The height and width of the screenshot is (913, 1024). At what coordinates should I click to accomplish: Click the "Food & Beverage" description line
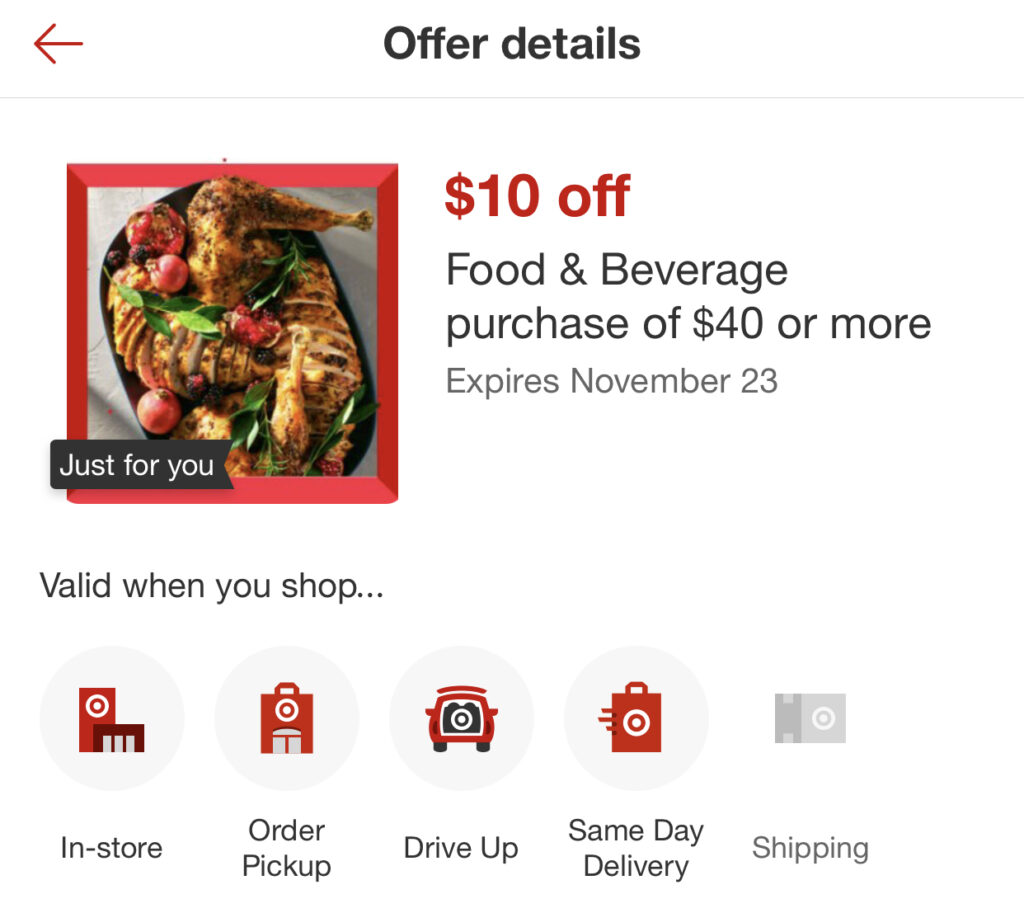(x=616, y=270)
